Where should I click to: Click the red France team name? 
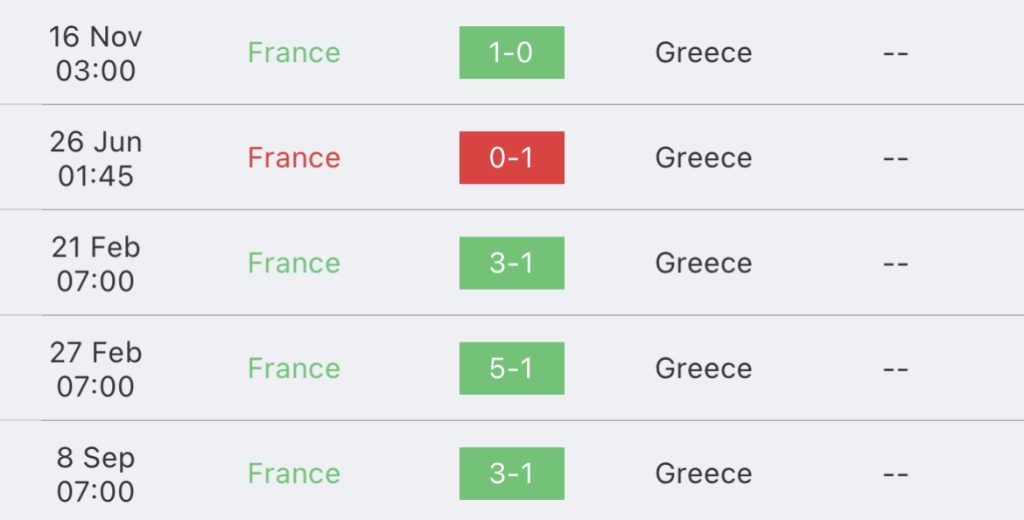click(294, 158)
